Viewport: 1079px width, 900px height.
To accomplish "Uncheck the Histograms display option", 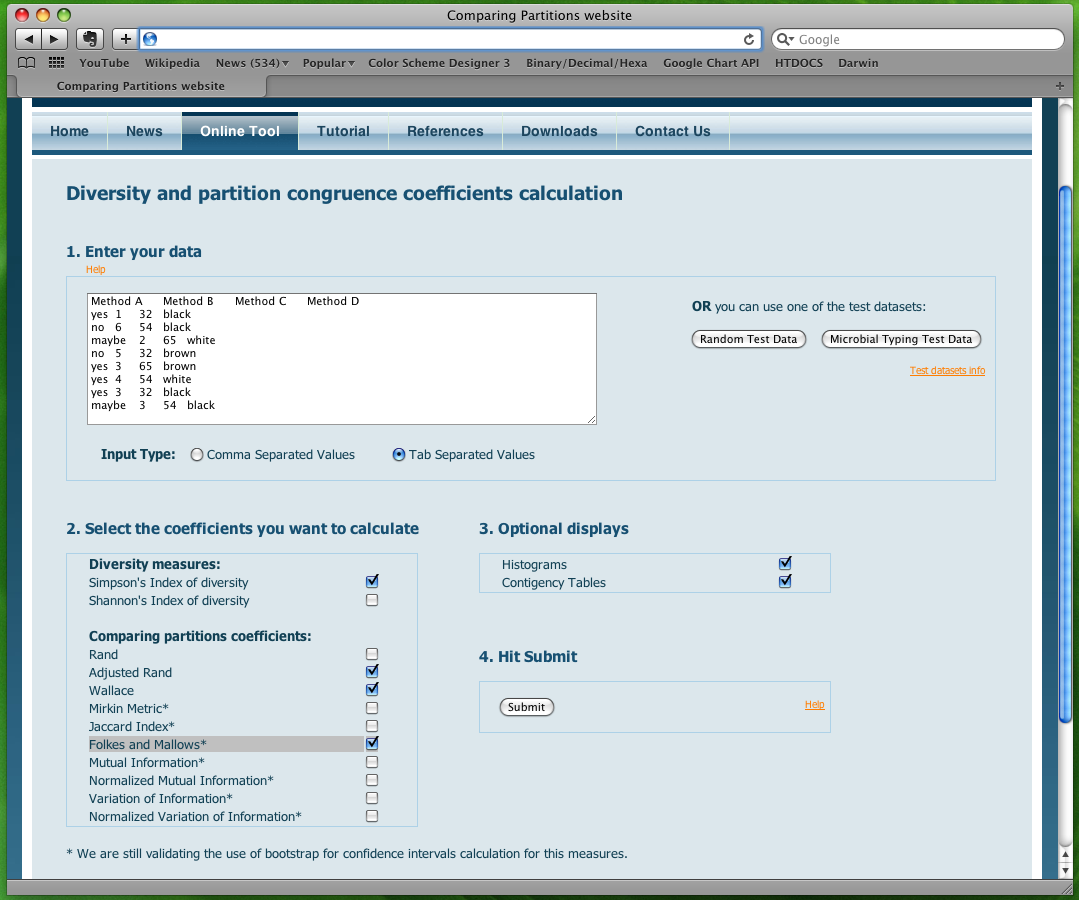I will point(785,563).
